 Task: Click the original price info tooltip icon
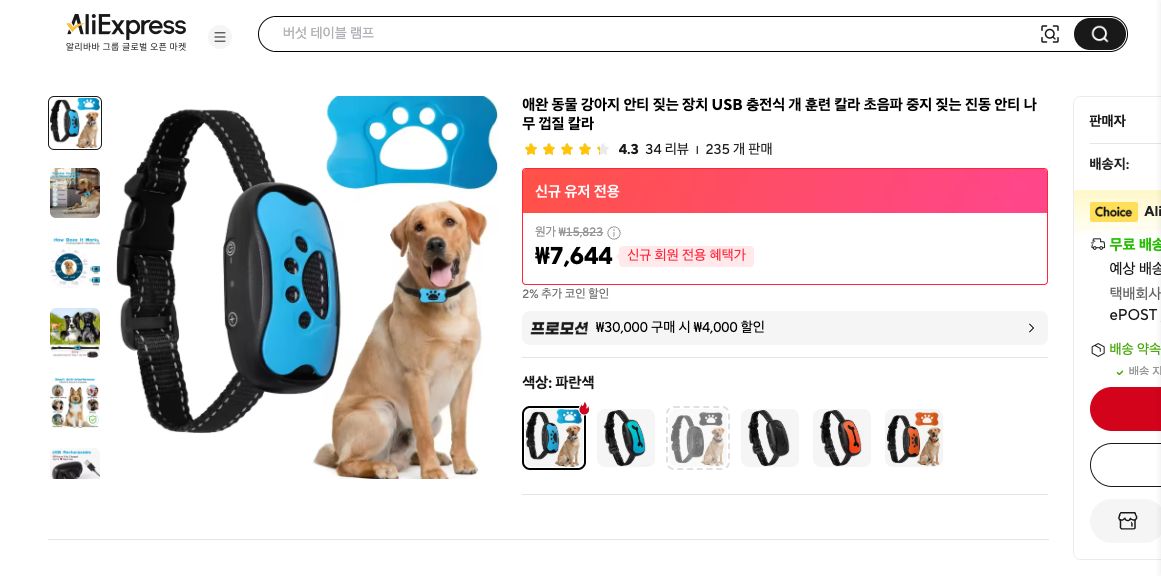tap(613, 232)
